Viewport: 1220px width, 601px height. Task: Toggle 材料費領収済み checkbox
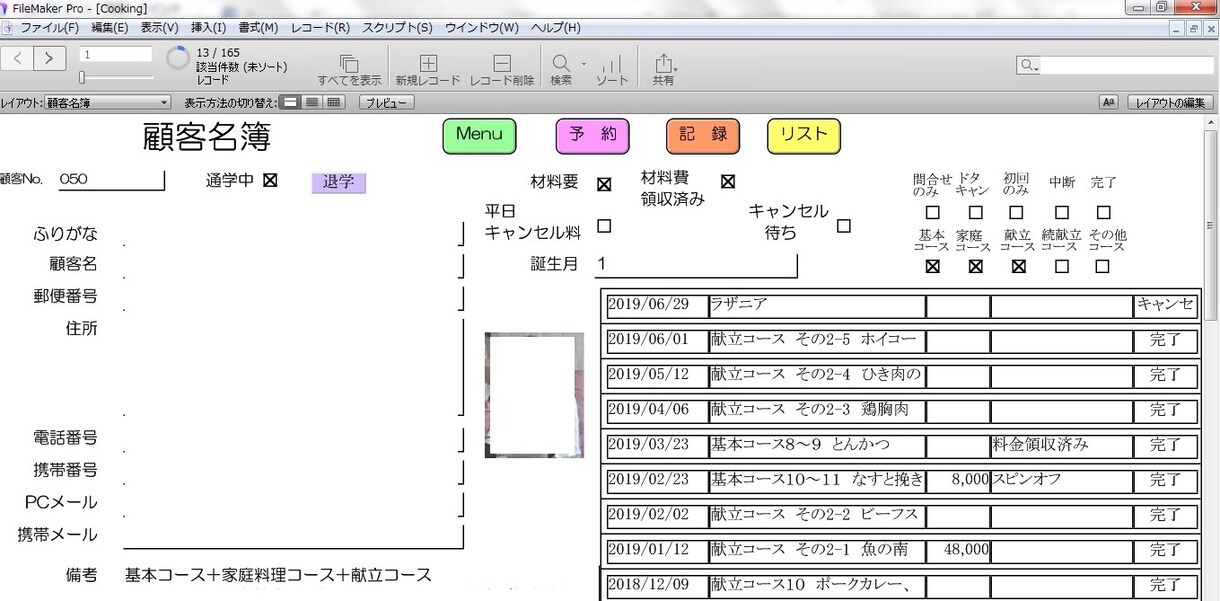coord(728,181)
